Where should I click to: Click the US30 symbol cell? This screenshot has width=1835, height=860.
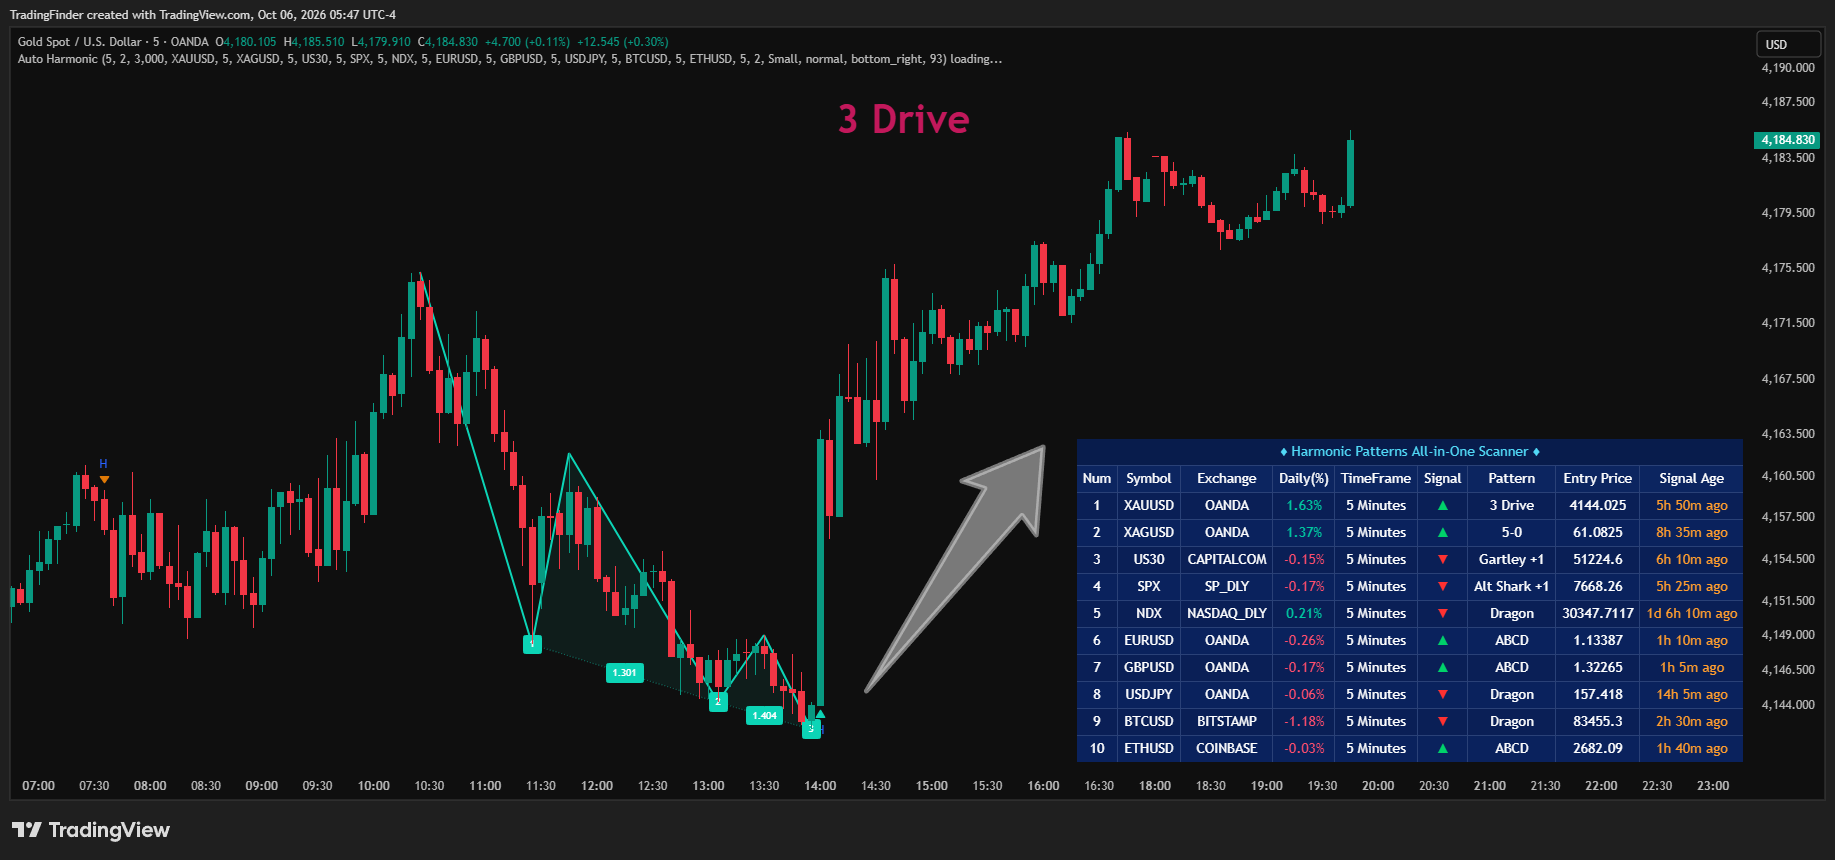click(x=1149, y=560)
